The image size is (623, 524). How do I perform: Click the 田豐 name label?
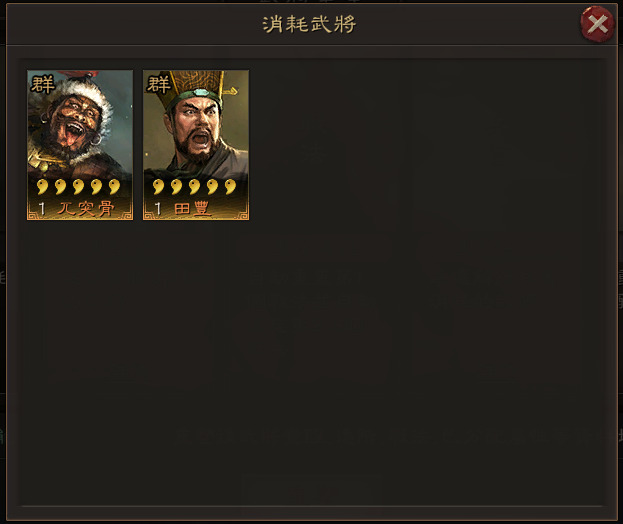coord(192,209)
